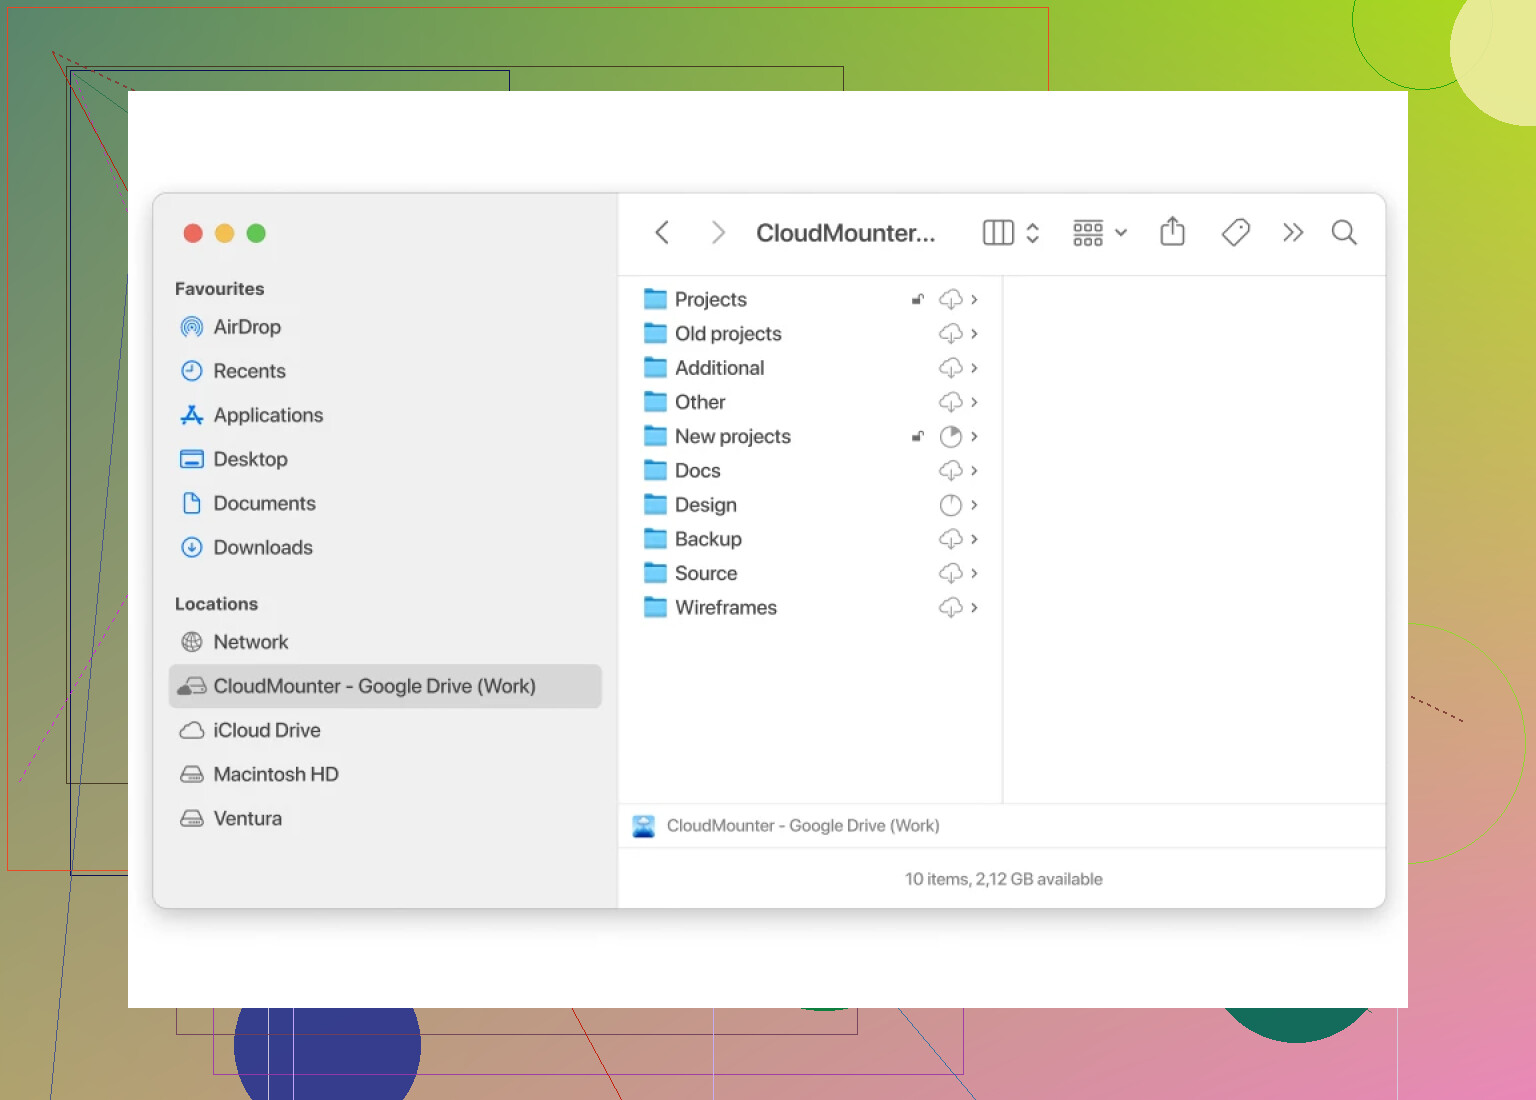Select the Backup folder

810,539
